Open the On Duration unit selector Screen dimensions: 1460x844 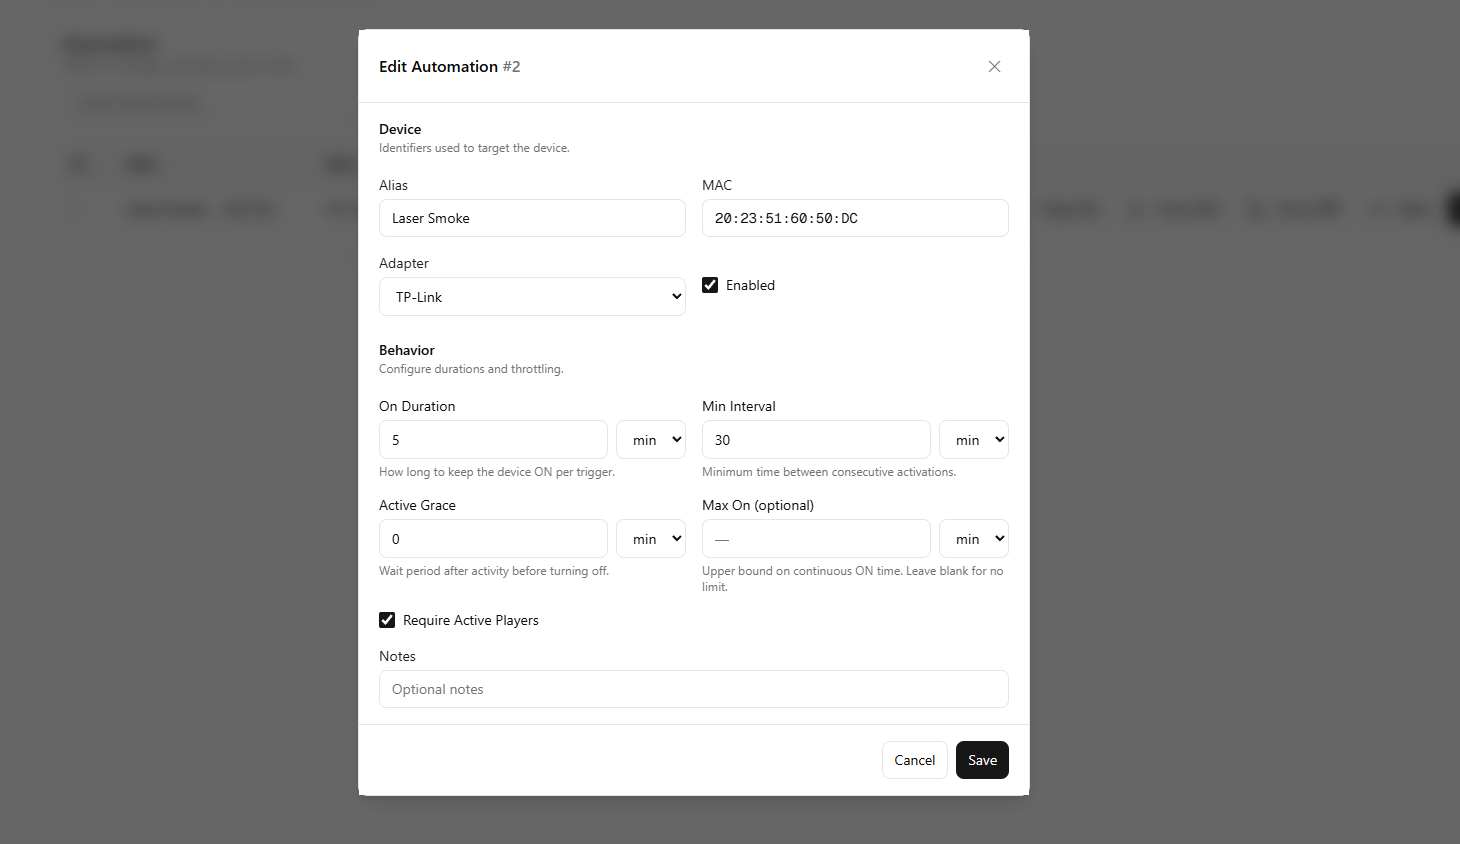(x=650, y=439)
